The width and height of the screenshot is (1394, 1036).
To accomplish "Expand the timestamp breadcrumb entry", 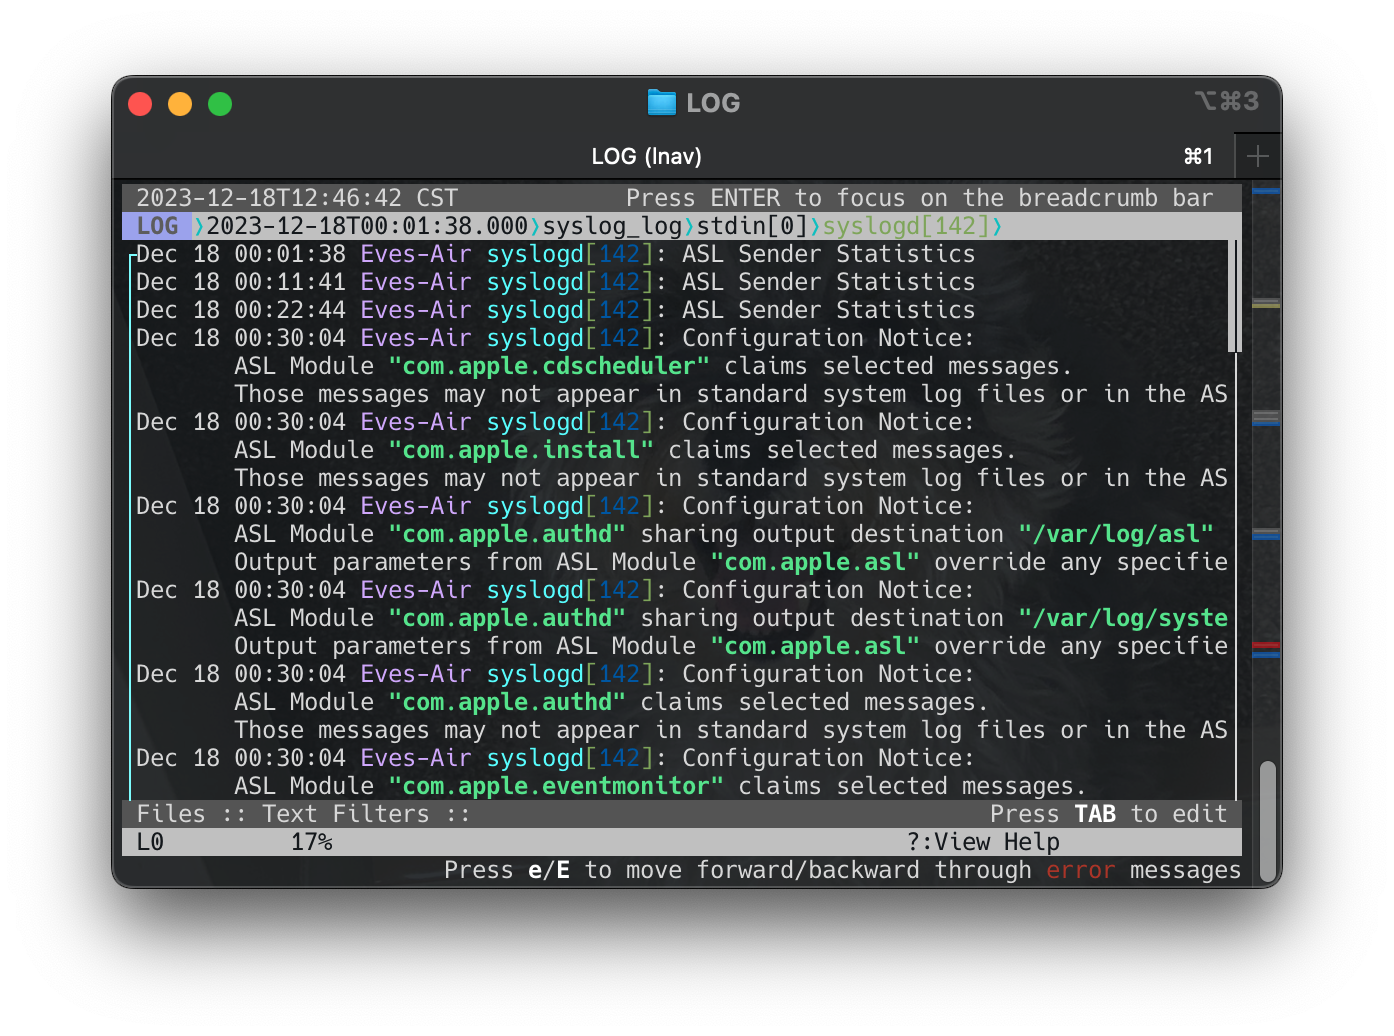I will [366, 226].
